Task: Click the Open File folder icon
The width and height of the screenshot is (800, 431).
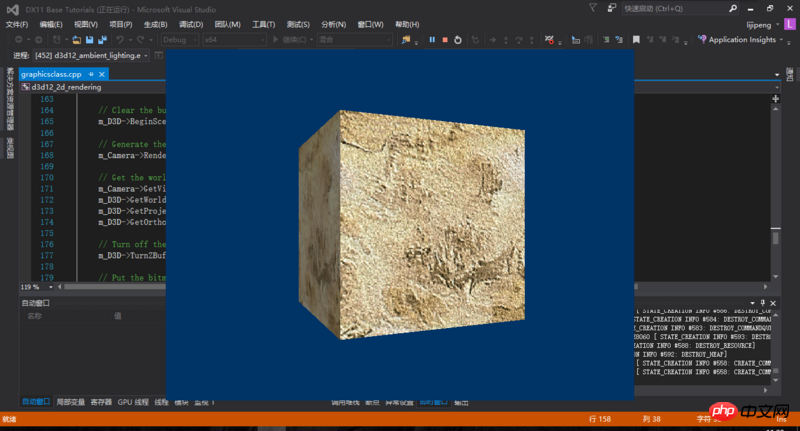Action: (x=75, y=40)
